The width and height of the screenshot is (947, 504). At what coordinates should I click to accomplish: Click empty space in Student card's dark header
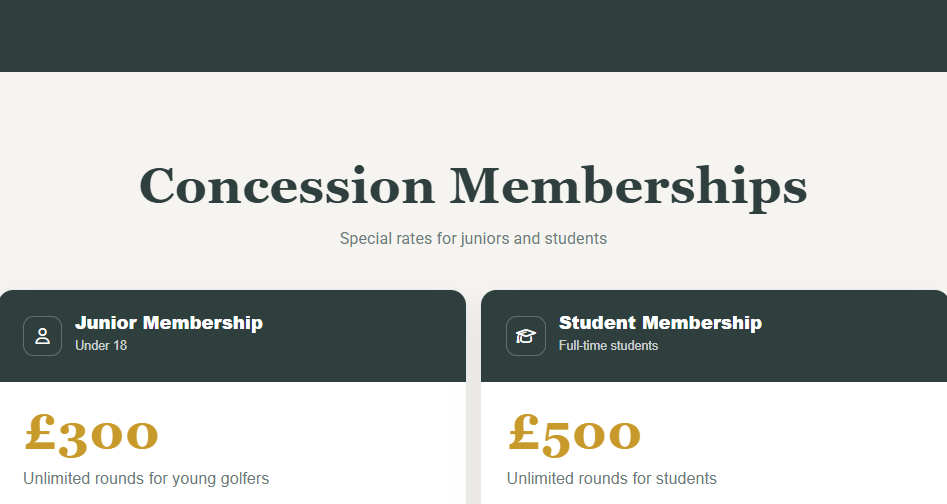[x=850, y=336]
